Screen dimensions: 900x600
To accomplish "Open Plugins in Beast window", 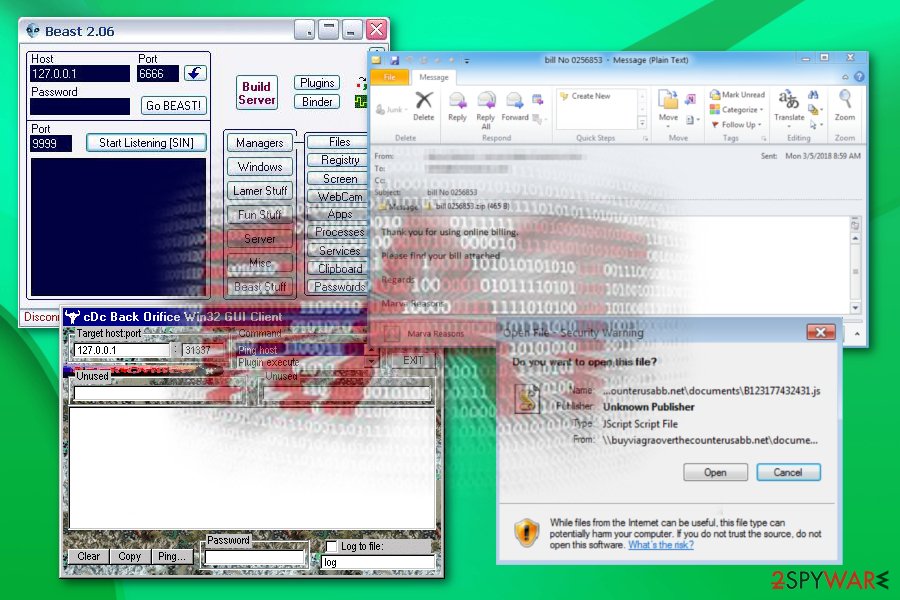I will (317, 83).
